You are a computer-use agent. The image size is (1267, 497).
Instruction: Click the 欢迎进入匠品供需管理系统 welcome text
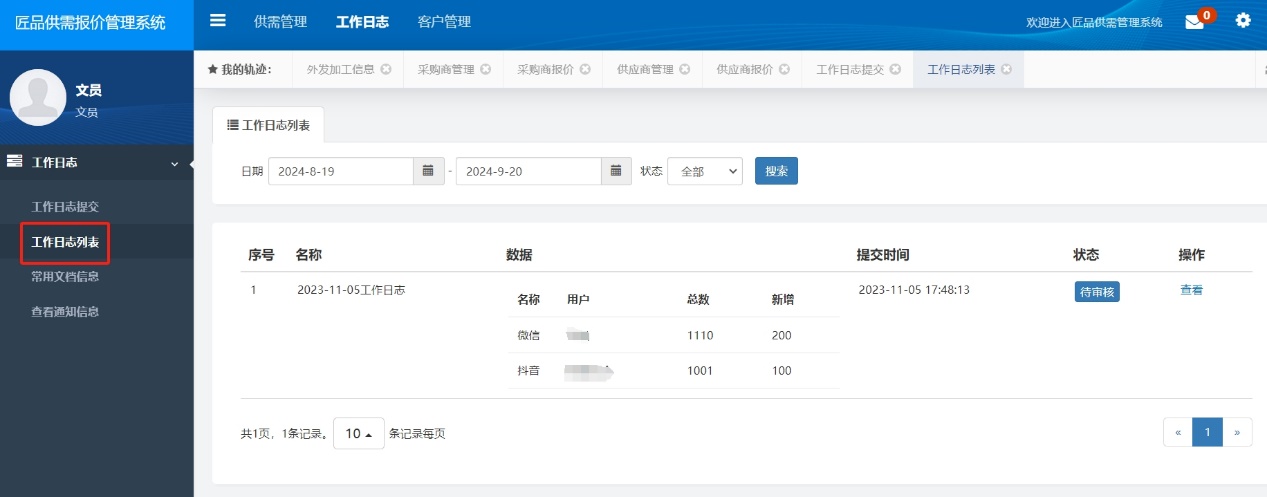[x=1094, y=22]
